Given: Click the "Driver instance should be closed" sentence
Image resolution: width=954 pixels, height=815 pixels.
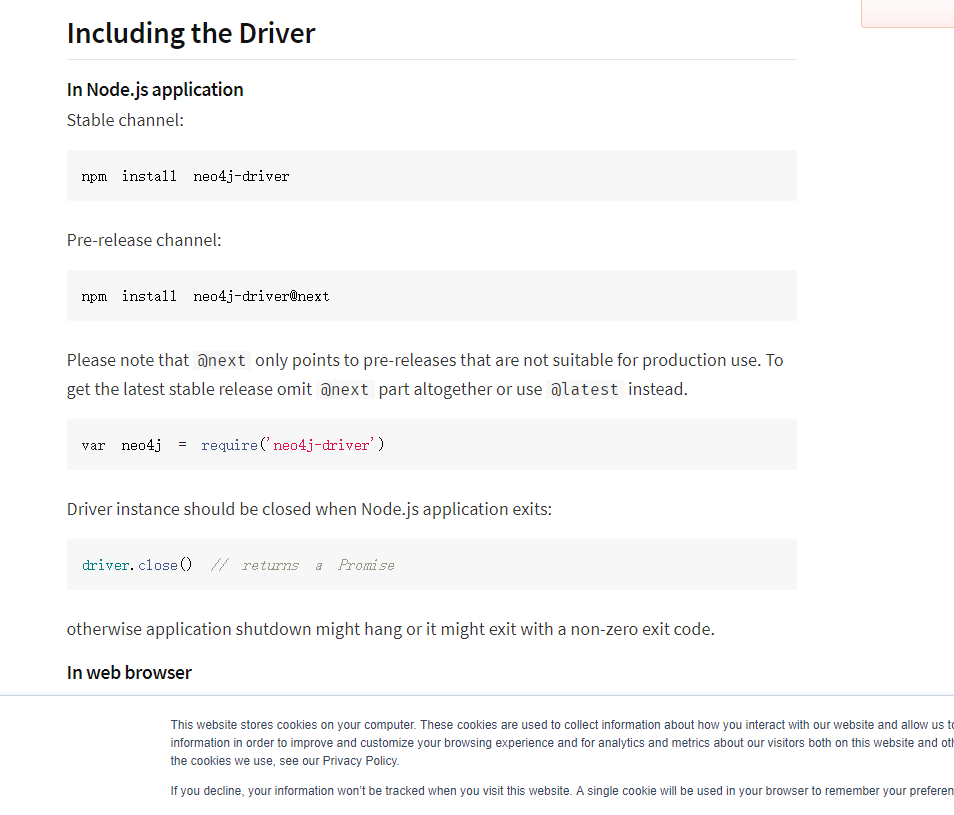Looking at the screenshot, I should click(309, 509).
